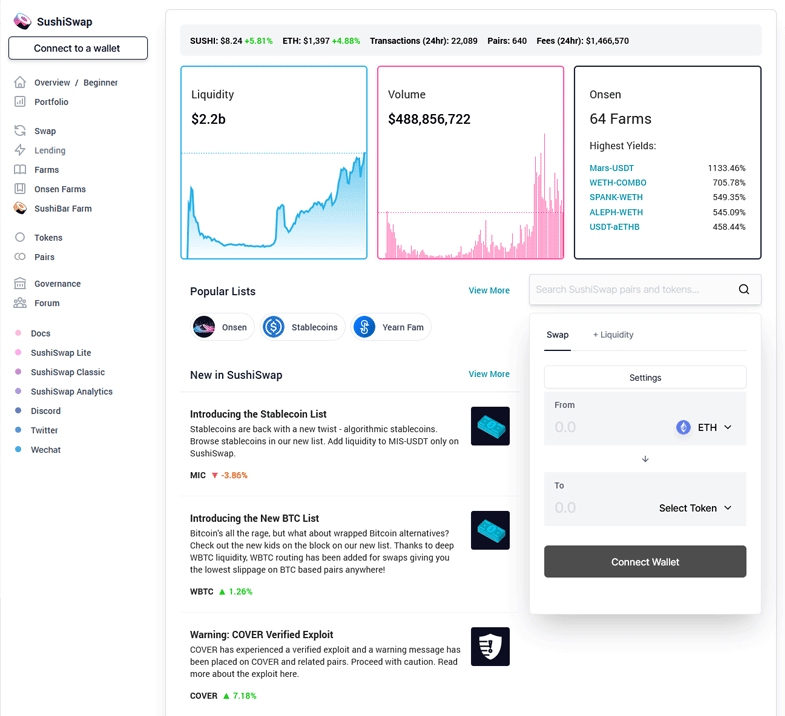Open the WETH-COMBO farm link
785x716 pixels.
point(618,182)
